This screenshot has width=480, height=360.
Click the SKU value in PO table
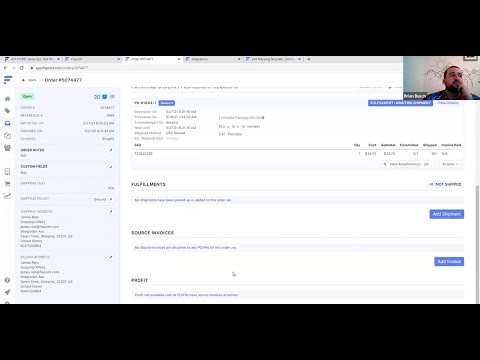[x=143, y=154]
